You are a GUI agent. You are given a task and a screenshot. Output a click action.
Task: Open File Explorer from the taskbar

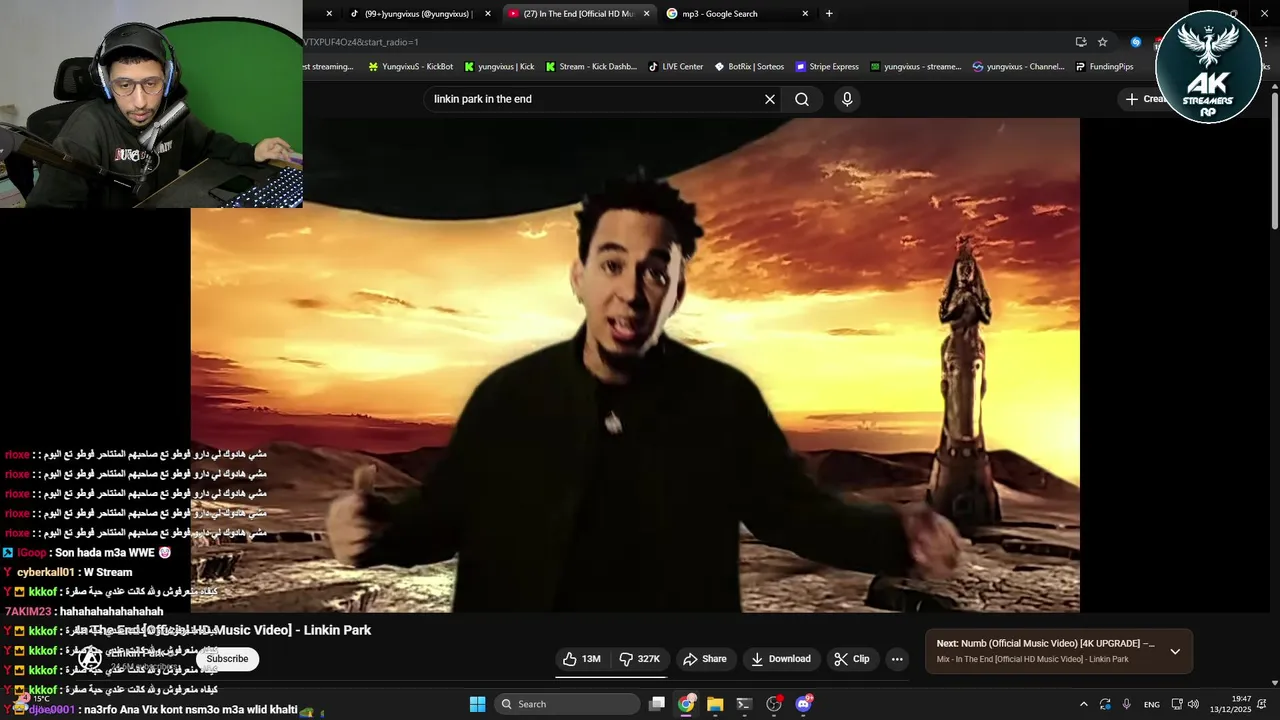coord(715,704)
